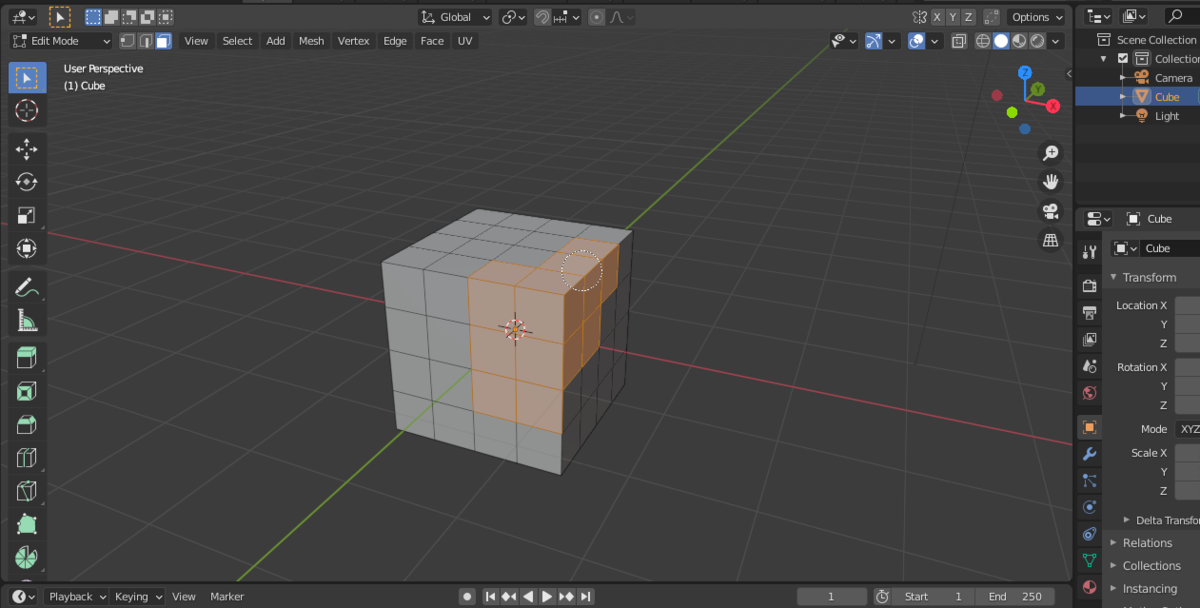Open the Edge menu
1200x608 pixels.
click(395, 41)
